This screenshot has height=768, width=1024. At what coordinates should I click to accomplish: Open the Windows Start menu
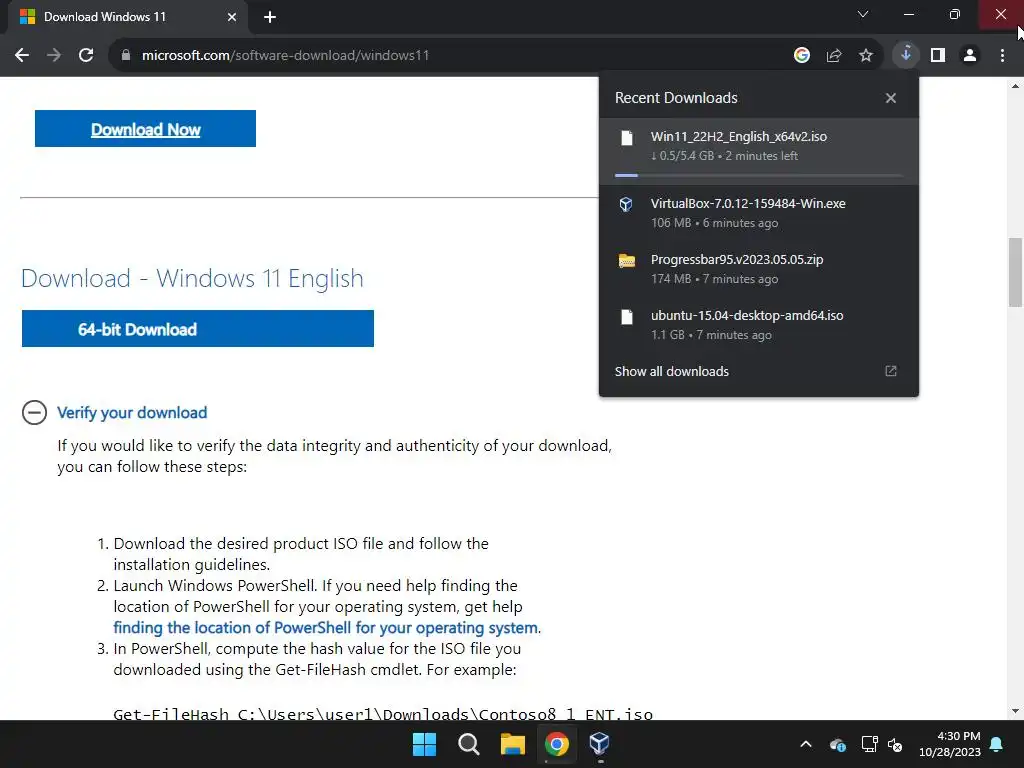(x=424, y=744)
